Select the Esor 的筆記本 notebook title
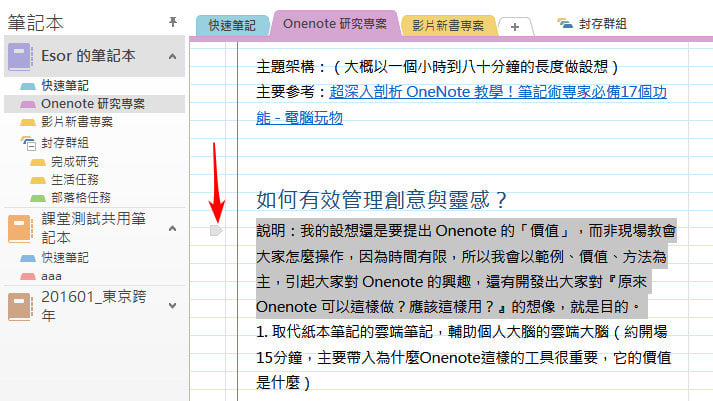Screen dimensions: 713x401 [88, 56]
